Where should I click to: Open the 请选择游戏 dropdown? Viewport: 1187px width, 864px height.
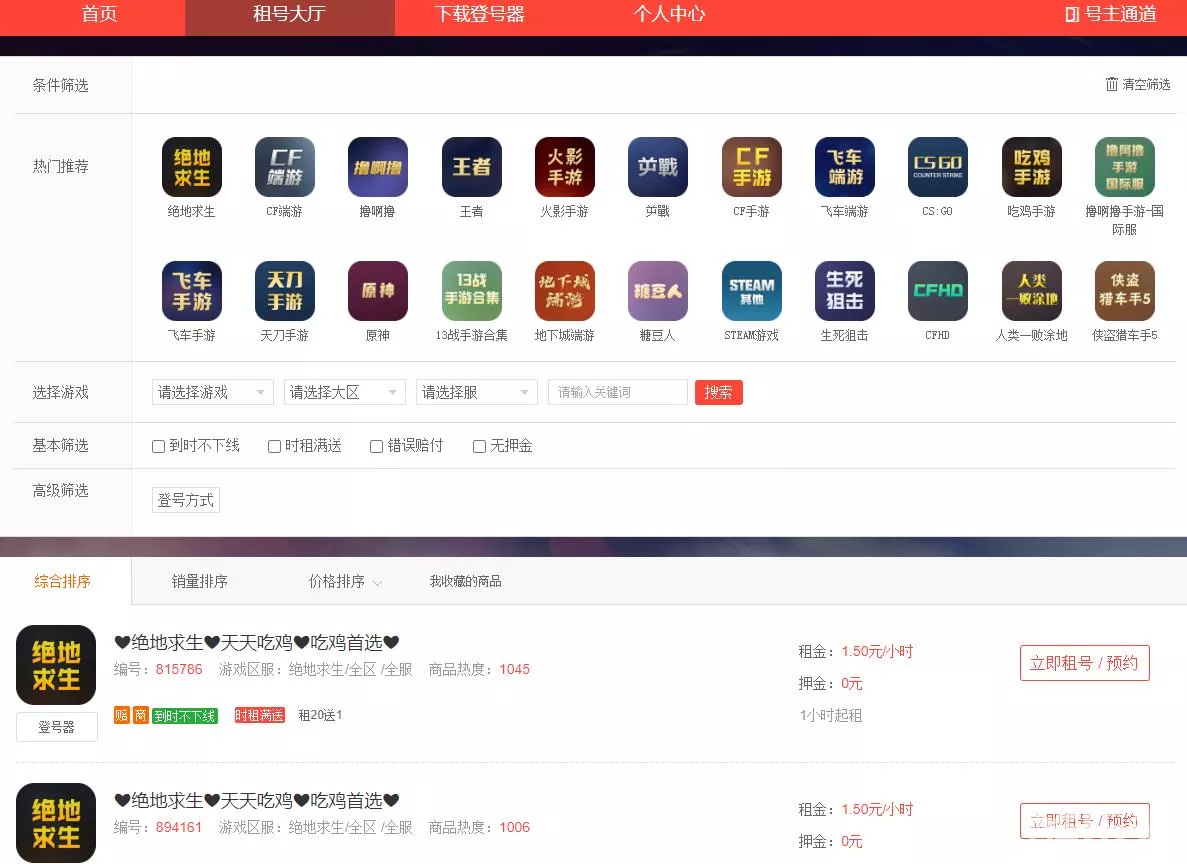(212, 392)
